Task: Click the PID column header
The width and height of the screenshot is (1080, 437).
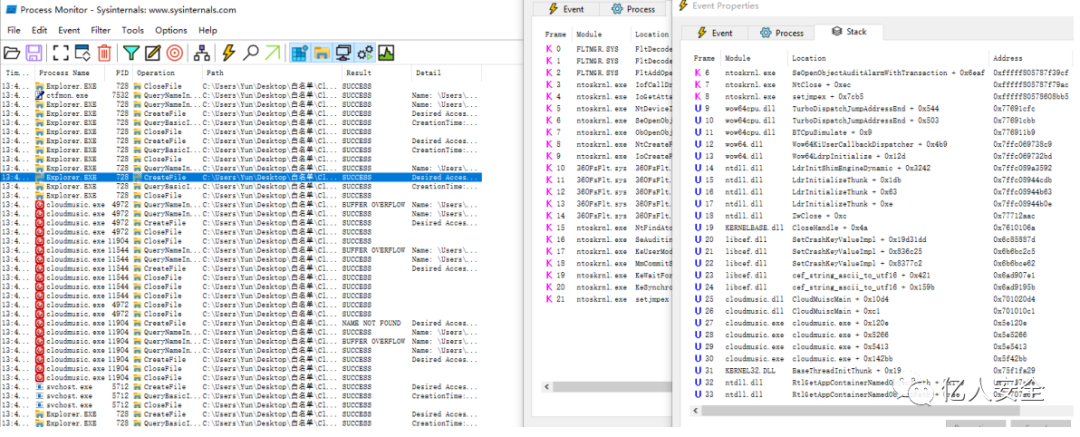Action: point(120,73)
